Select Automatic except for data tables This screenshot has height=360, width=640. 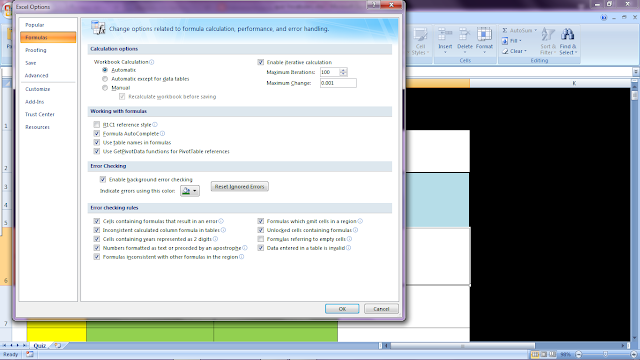tap(105, 79)
